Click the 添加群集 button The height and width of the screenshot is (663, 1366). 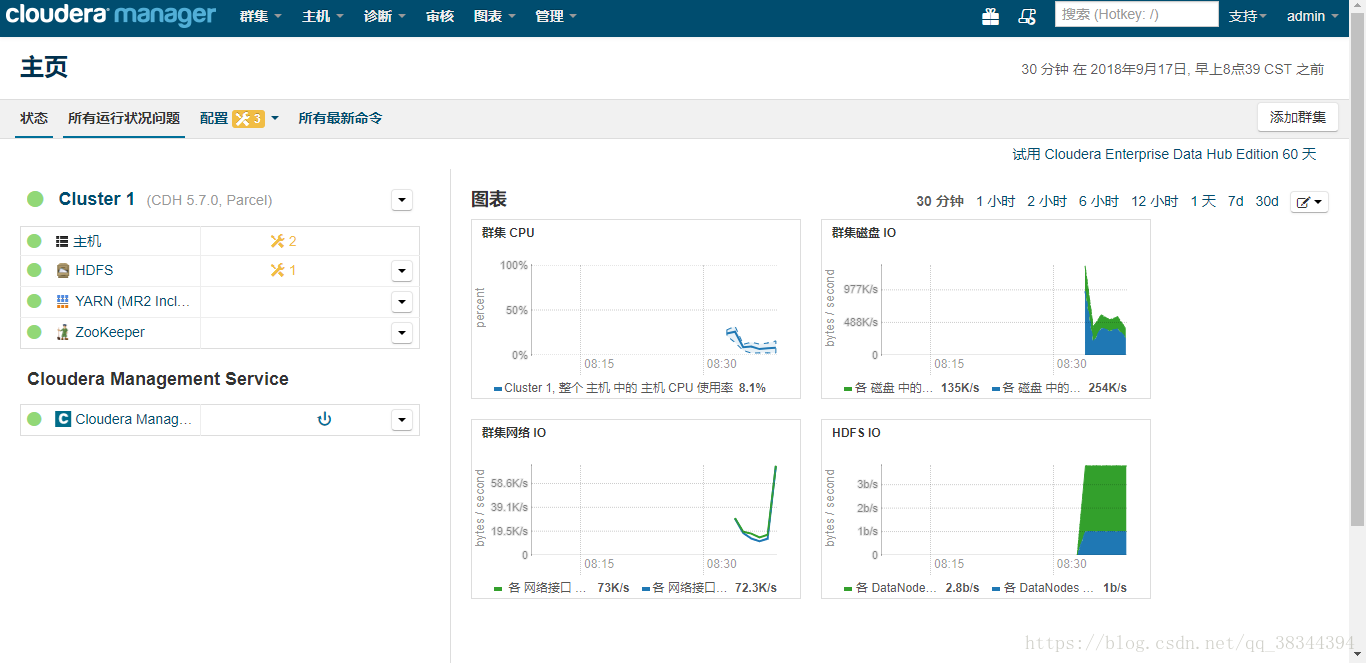pyautogui.click(x=1298, y=117)
